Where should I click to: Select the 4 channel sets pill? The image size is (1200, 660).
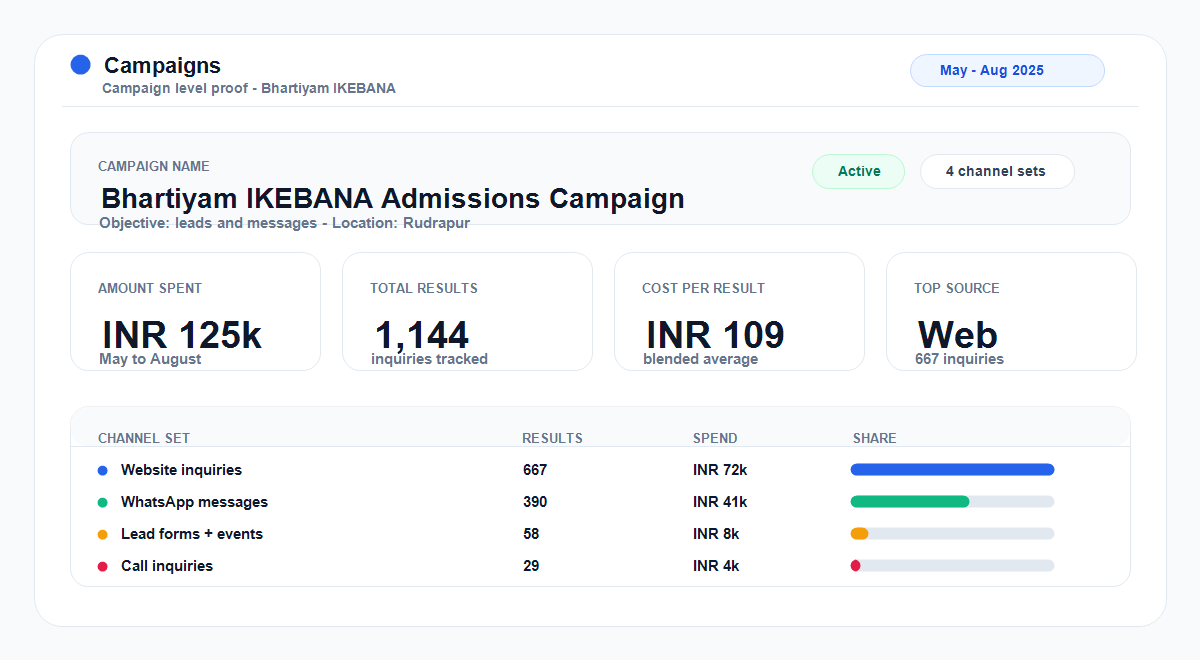pos(997,171)
